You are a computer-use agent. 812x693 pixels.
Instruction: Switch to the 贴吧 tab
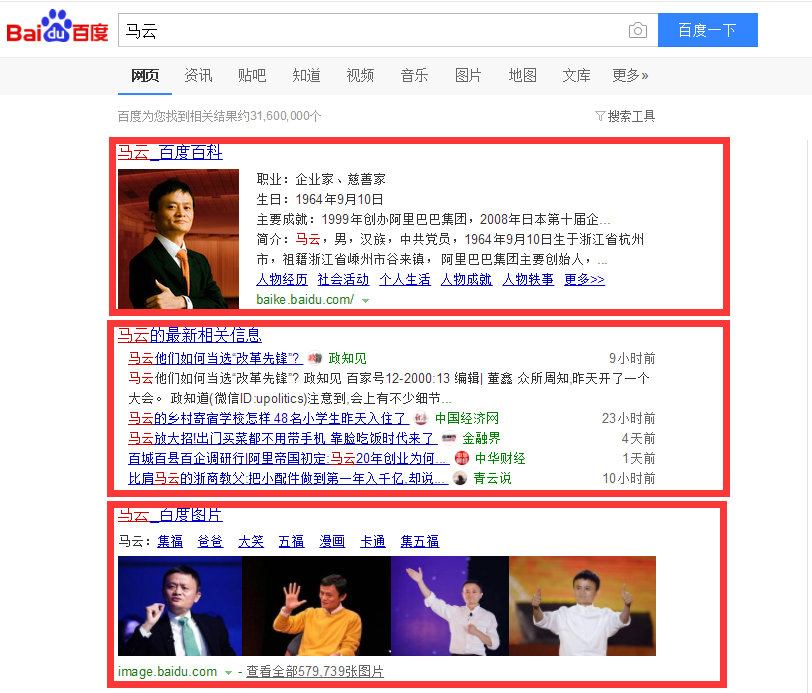[252, 76]
